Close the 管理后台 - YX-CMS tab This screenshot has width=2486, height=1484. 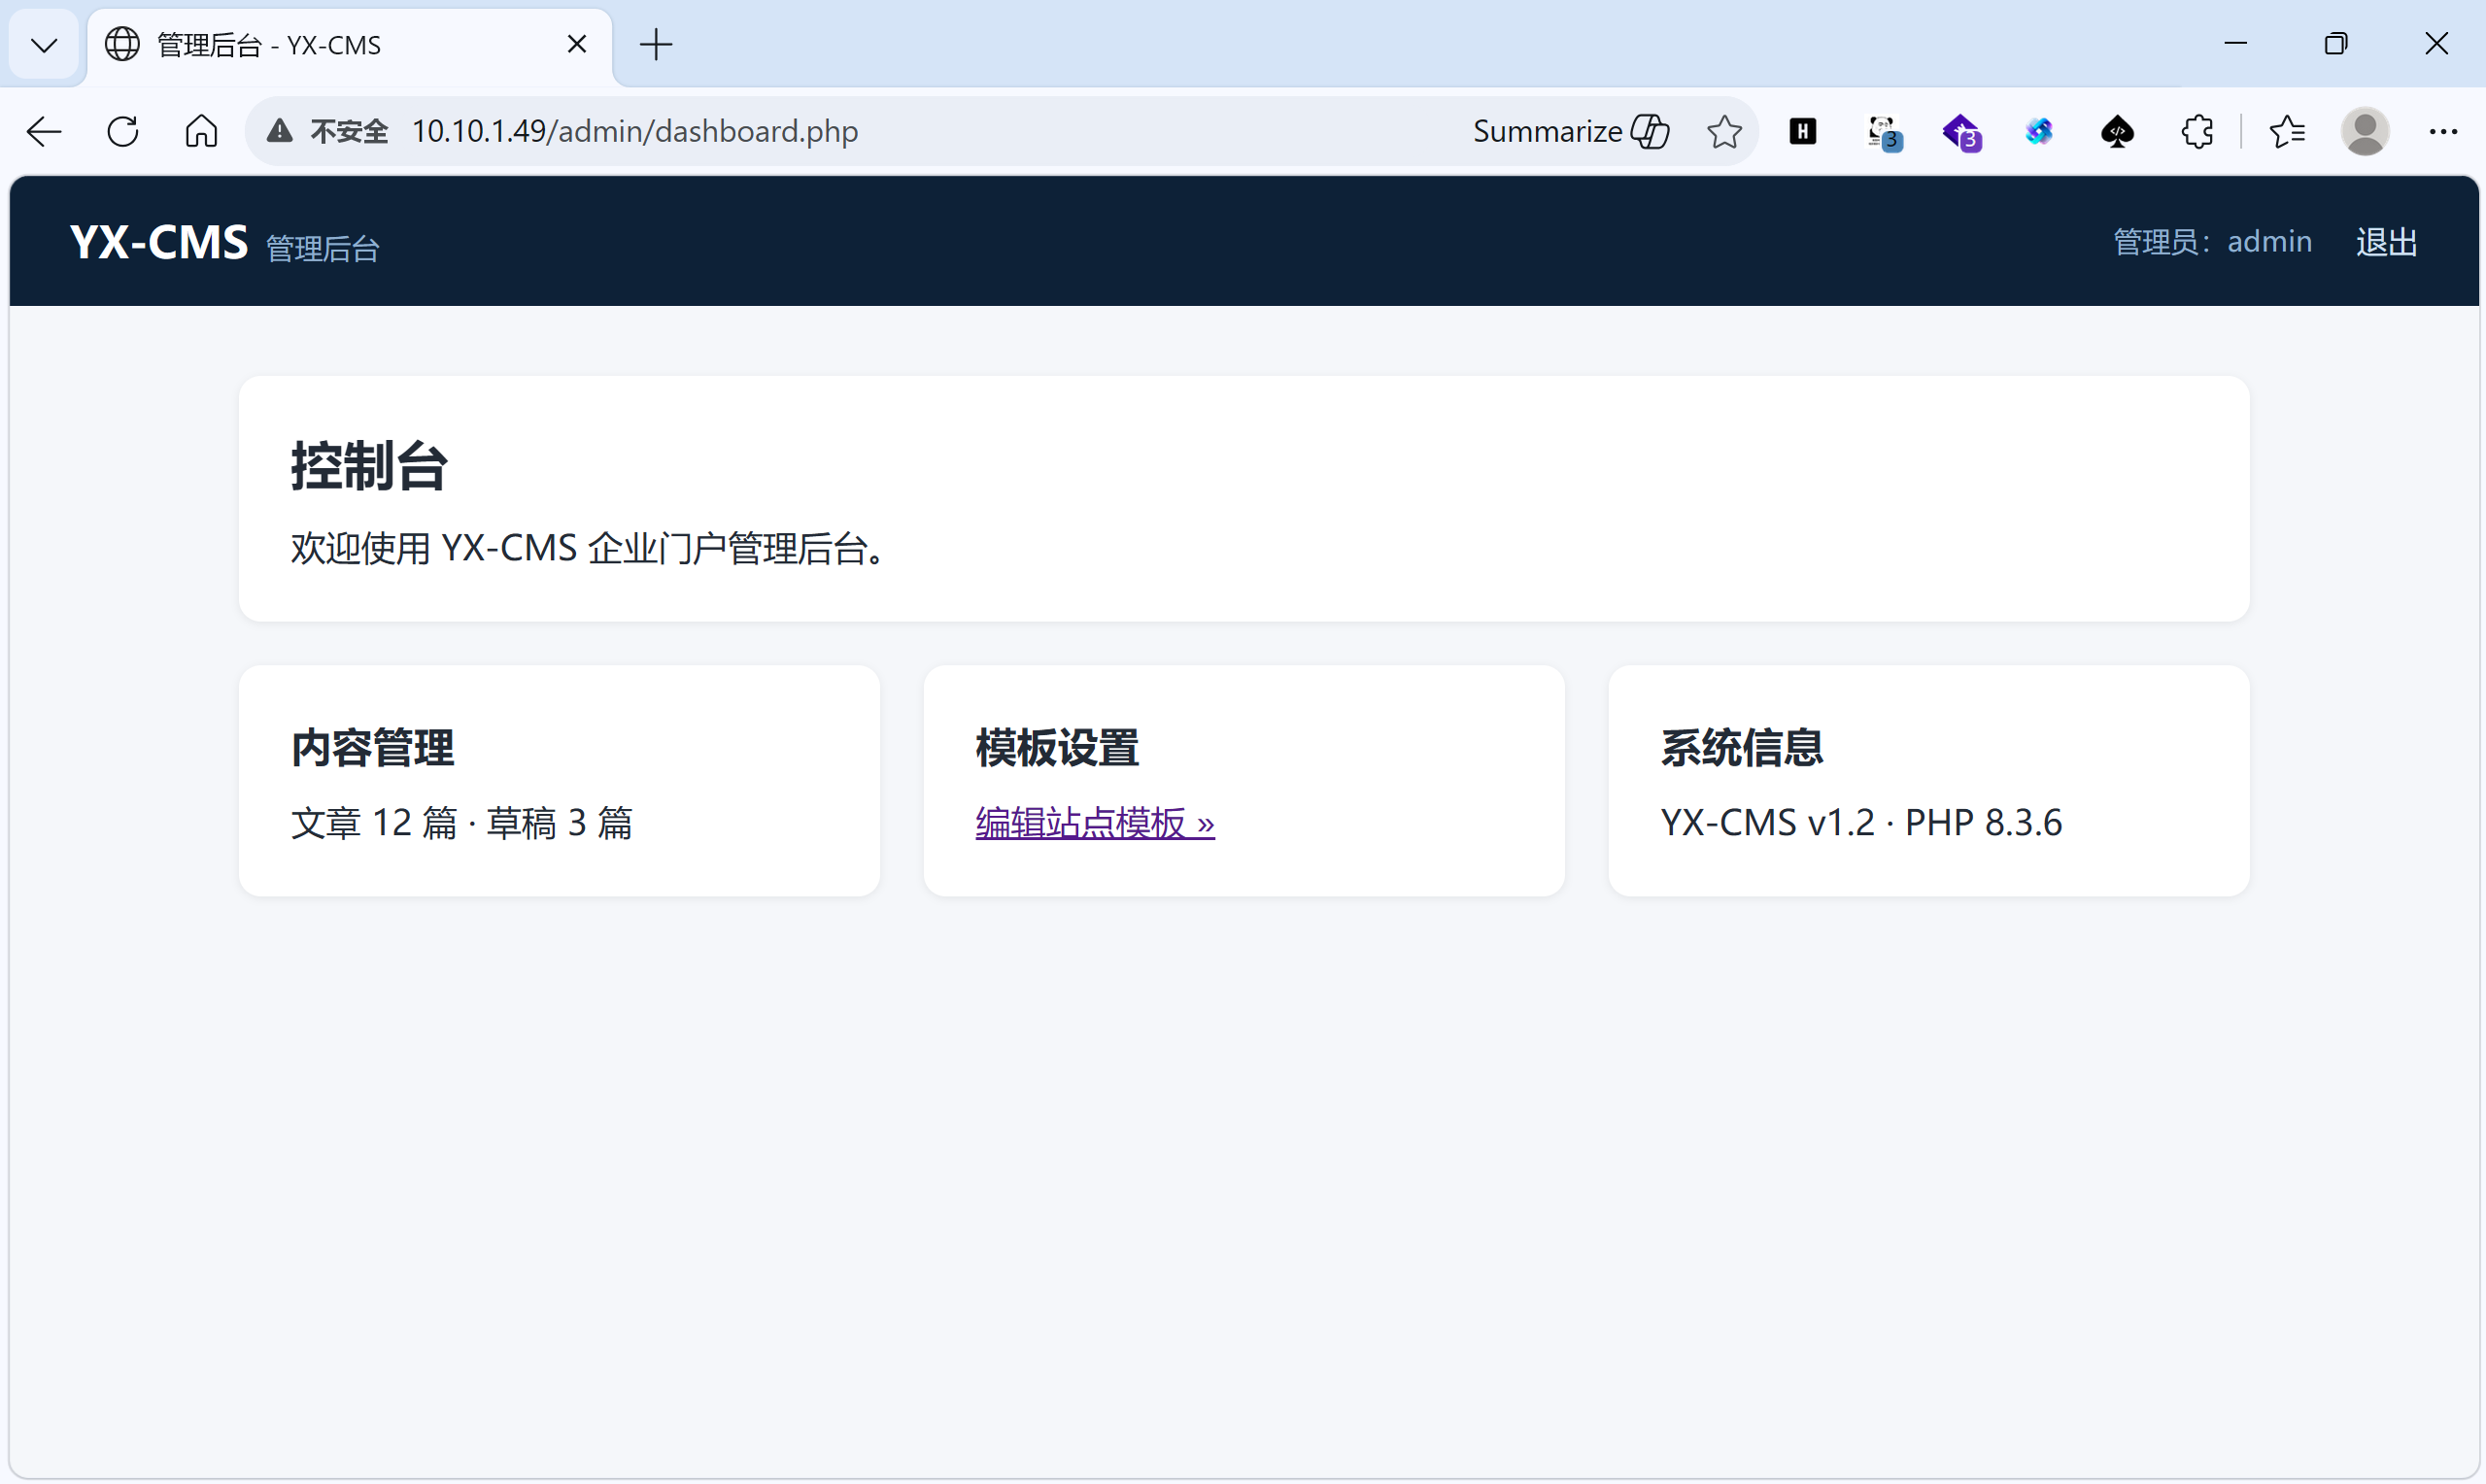pos(577,44)
